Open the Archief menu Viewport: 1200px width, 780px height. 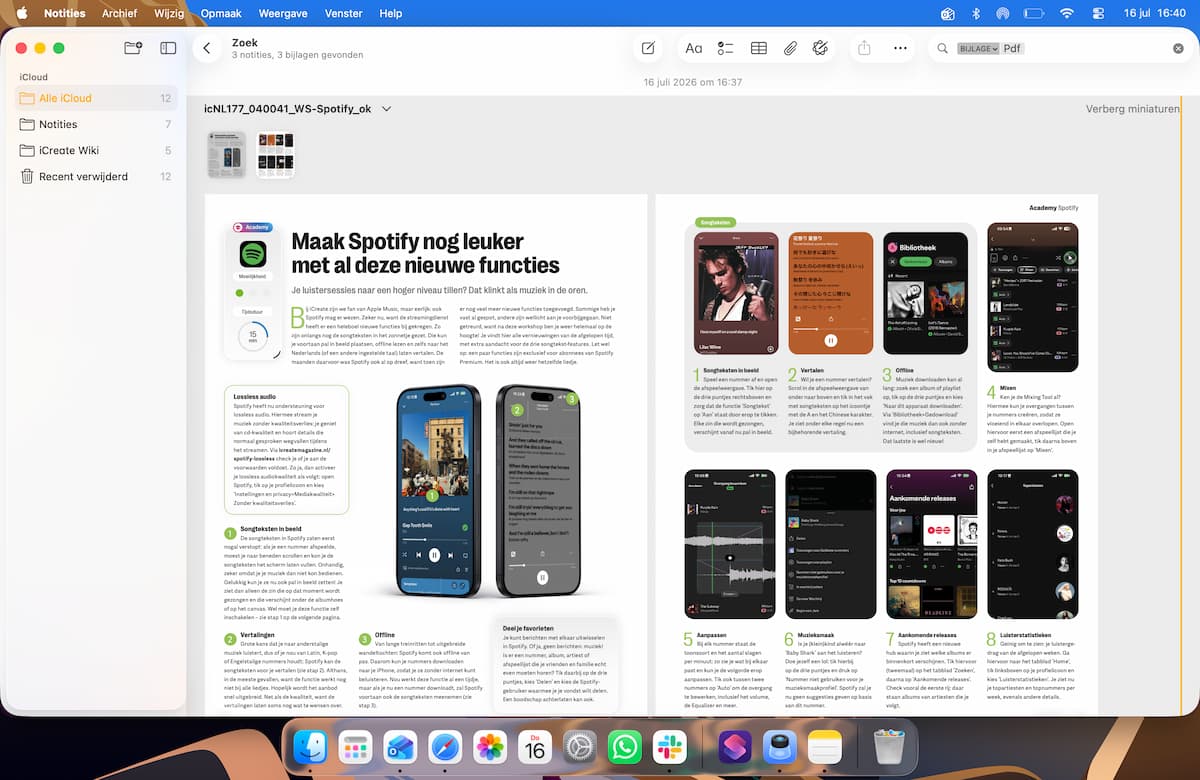[x=120, y=13]
